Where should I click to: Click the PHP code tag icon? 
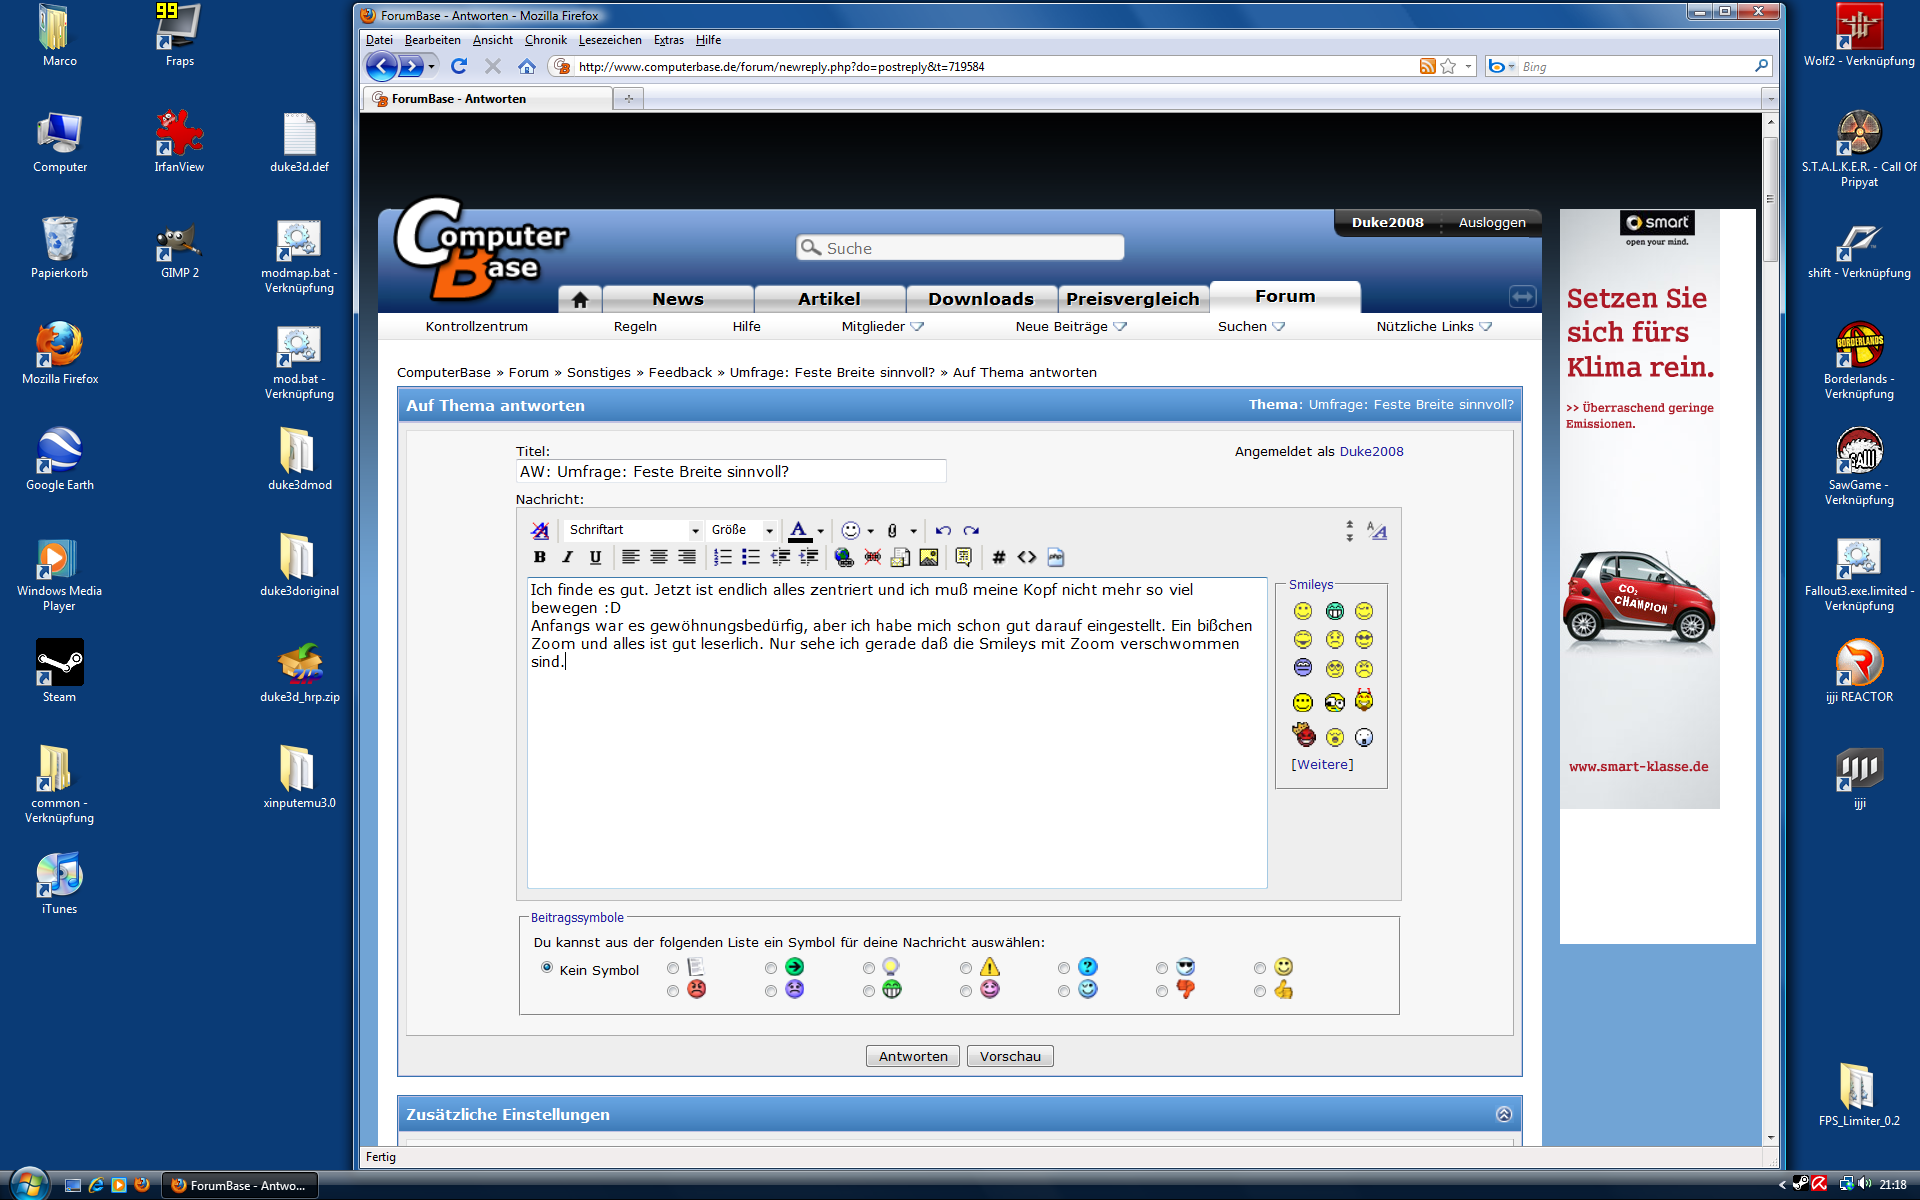click(1056, 557)
